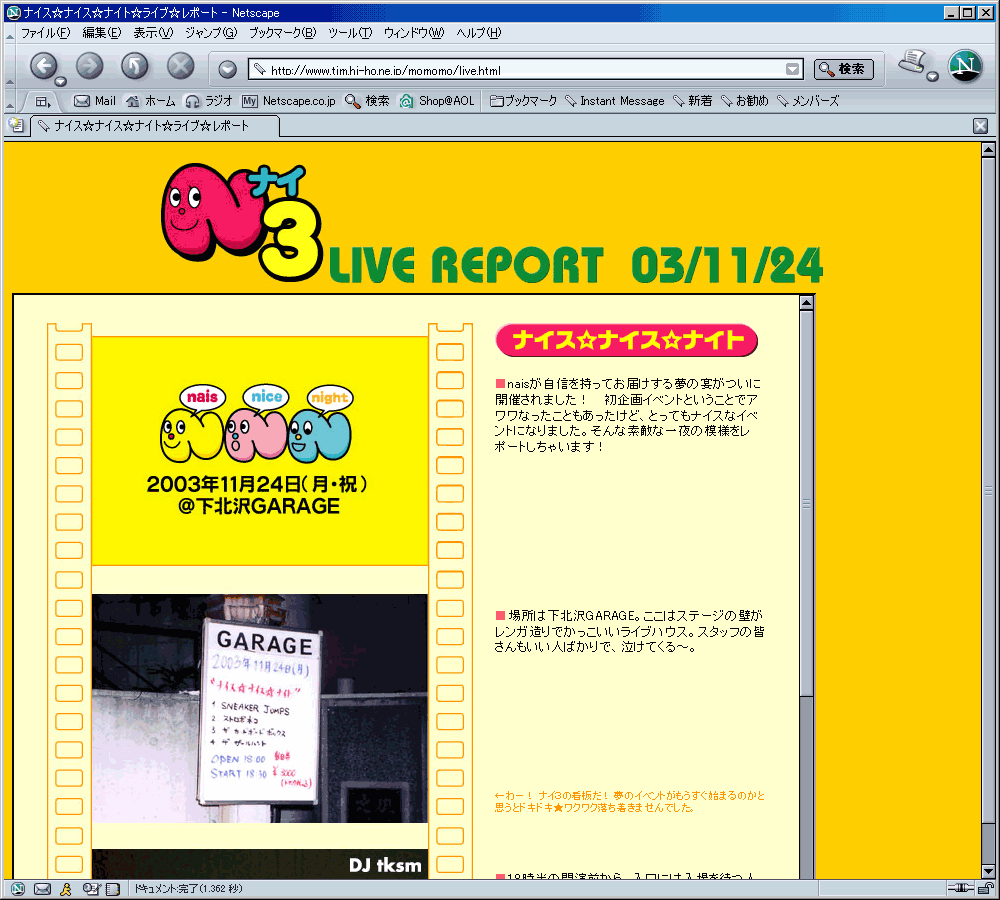Open the ファイル(F) menu
Viewport: 1000px width, 900px height.
45,33
